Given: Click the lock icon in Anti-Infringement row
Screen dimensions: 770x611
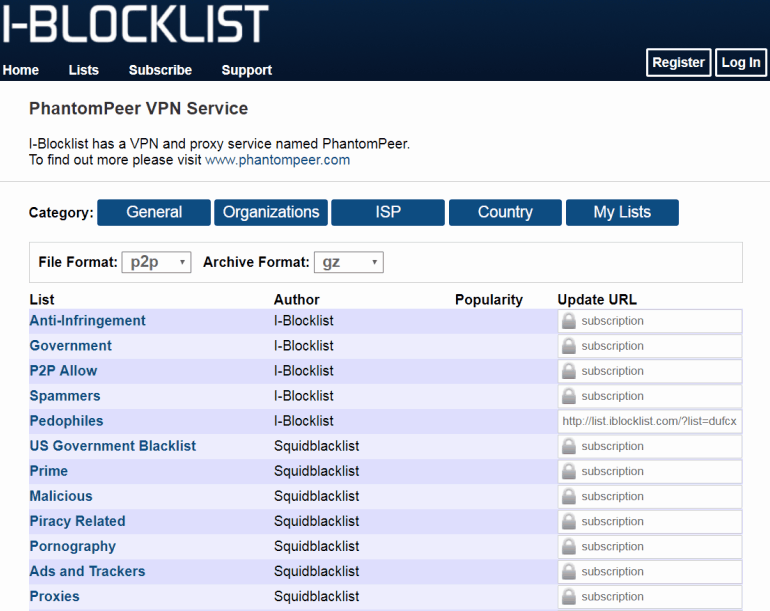Looking at the screenshot, I should [569, 321].
